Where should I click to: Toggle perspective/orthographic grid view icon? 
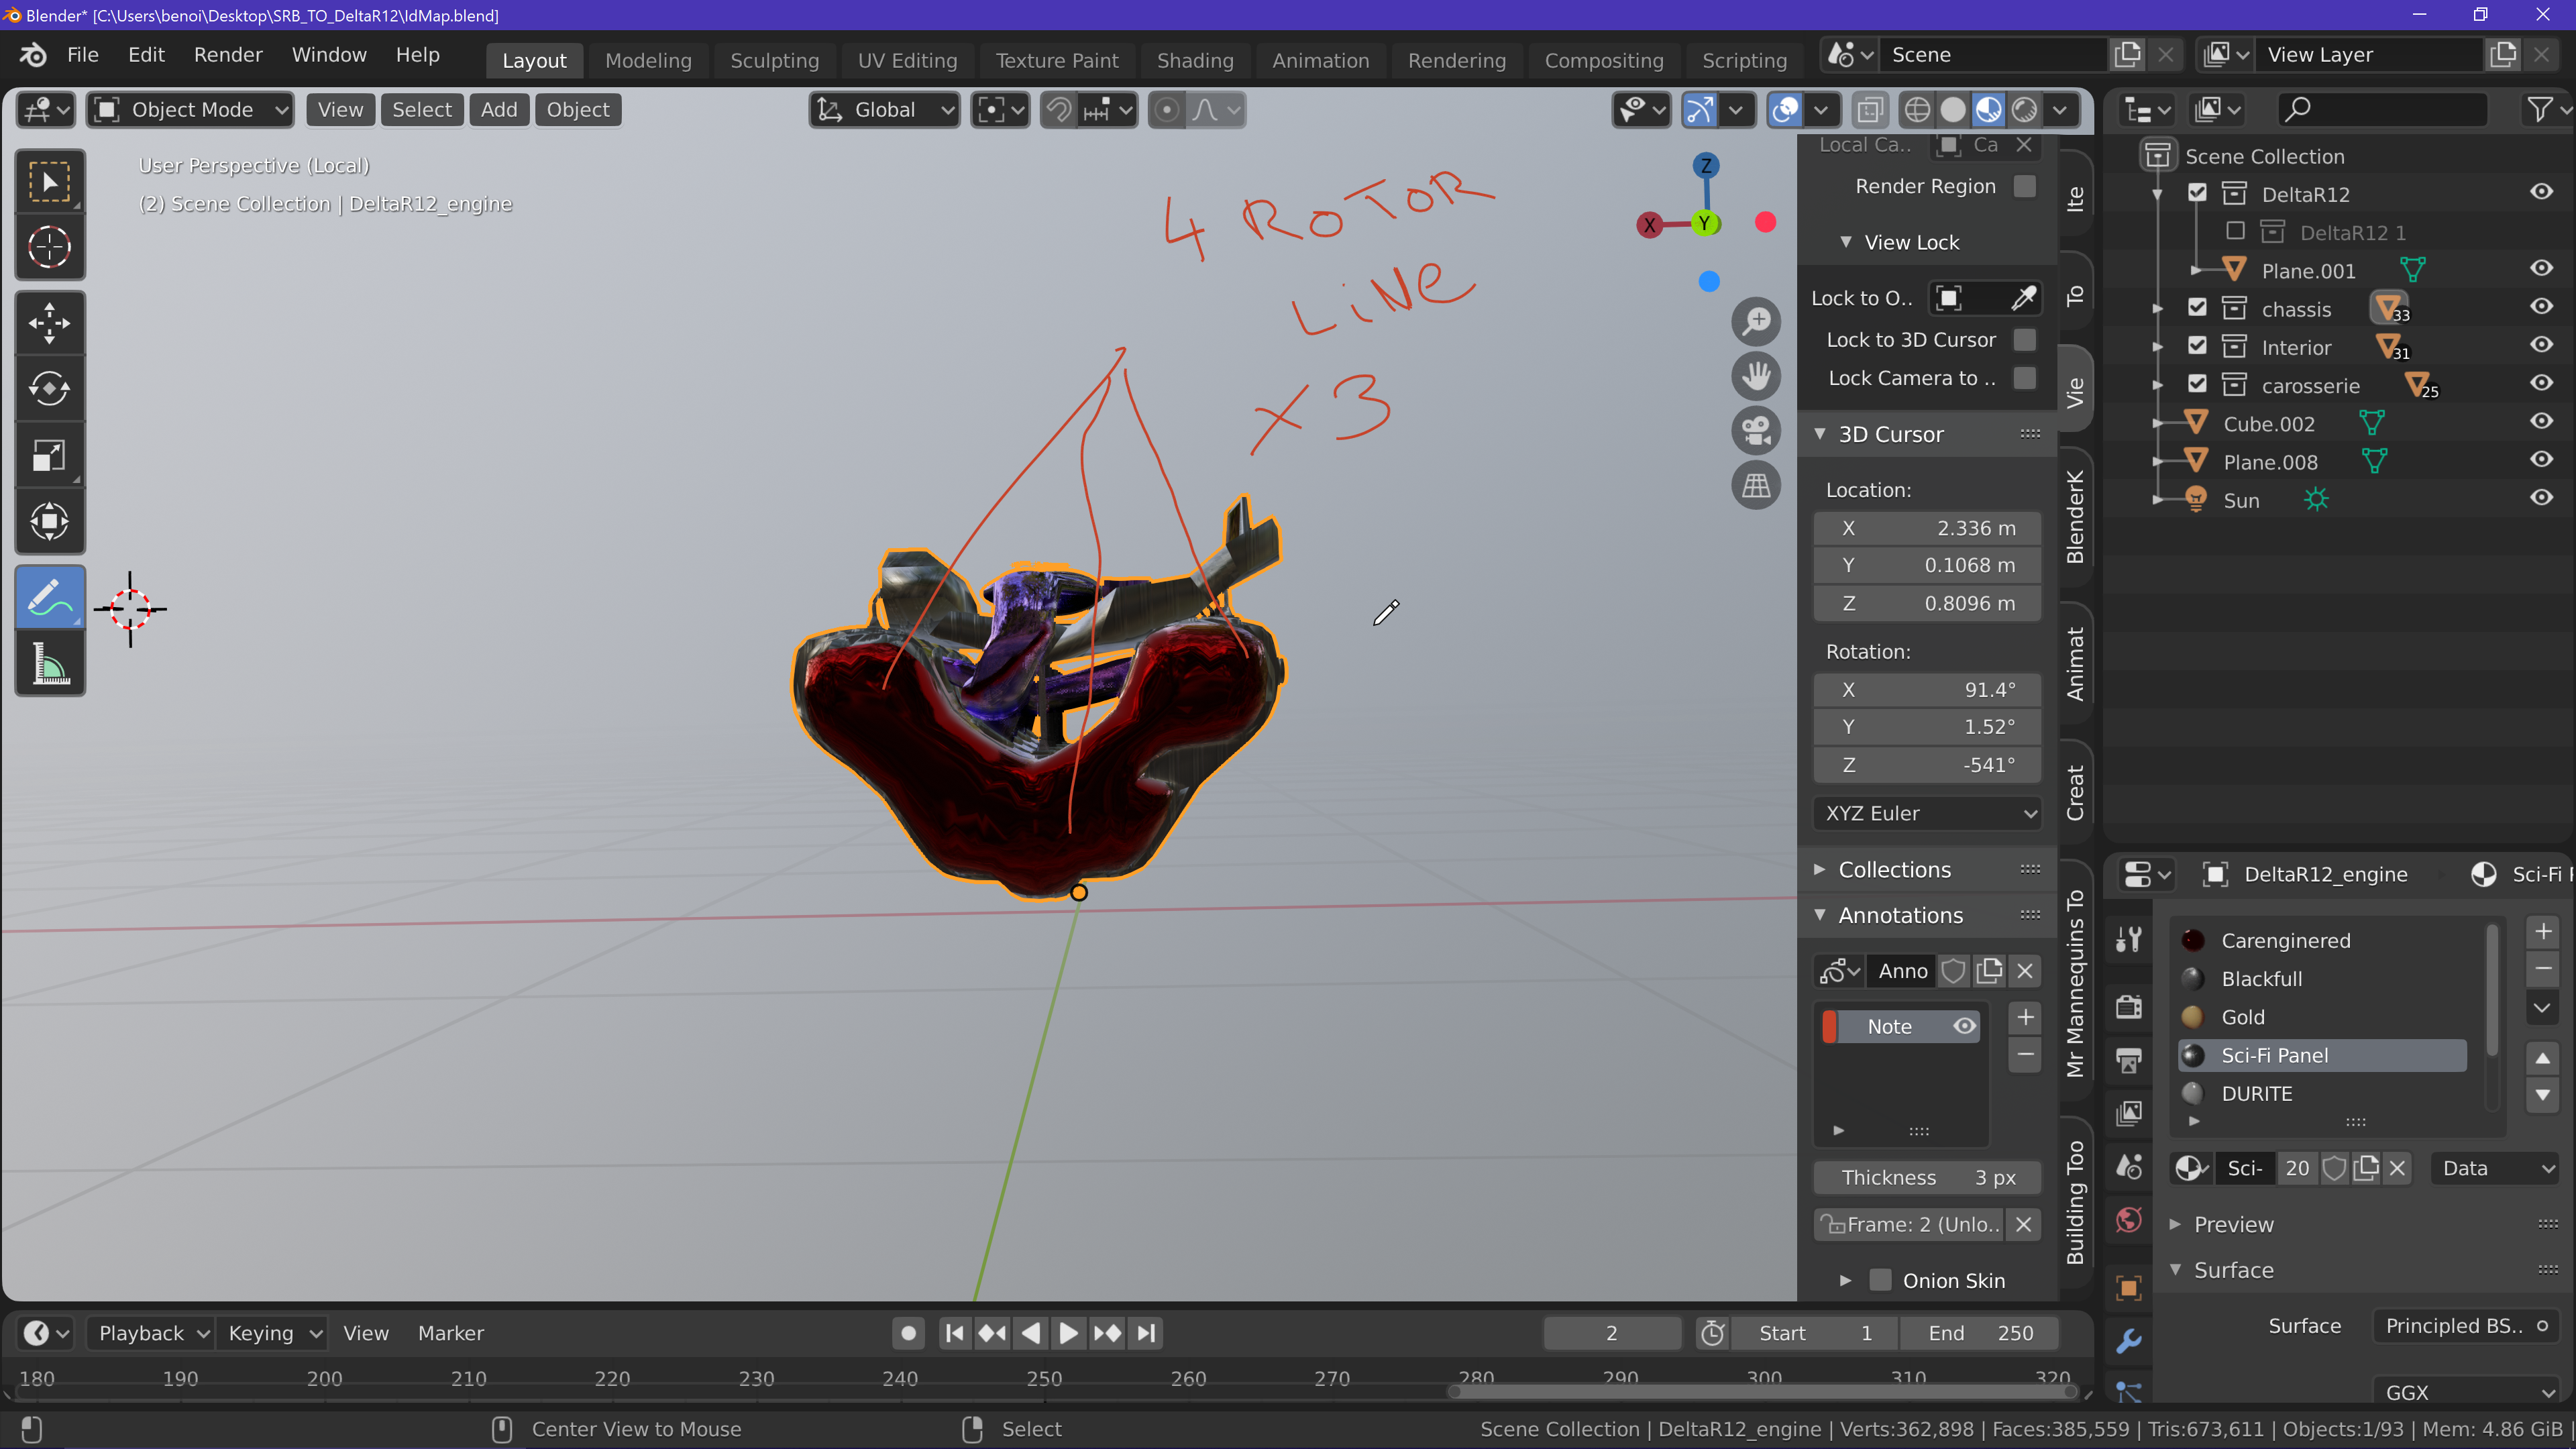pos(1756,486)
